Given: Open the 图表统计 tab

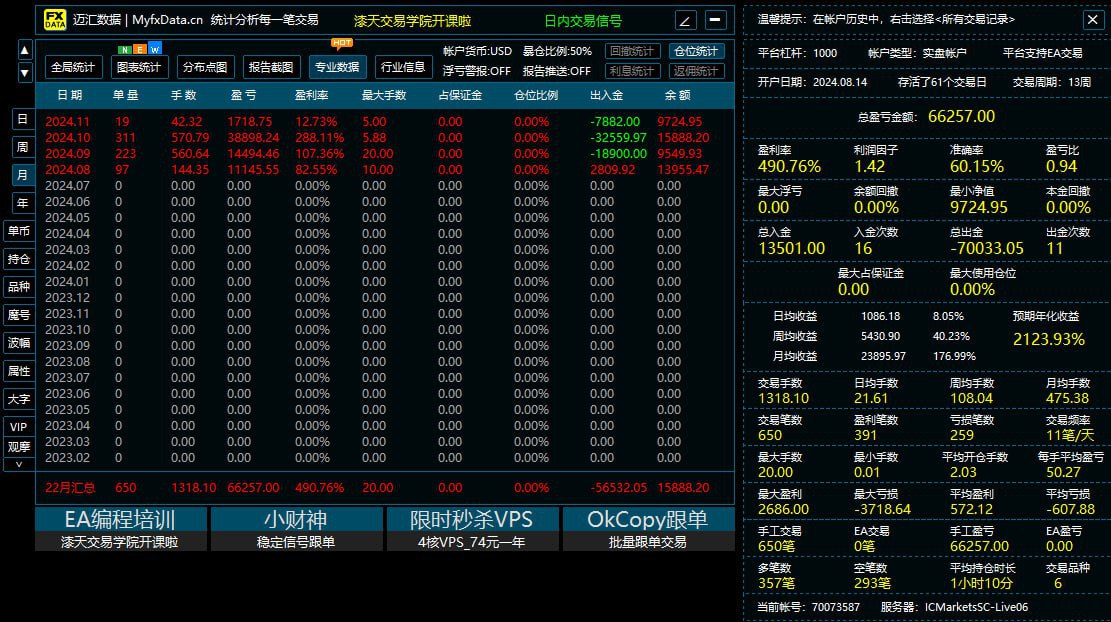Looking at the screenshot, I should pos(139,67).
